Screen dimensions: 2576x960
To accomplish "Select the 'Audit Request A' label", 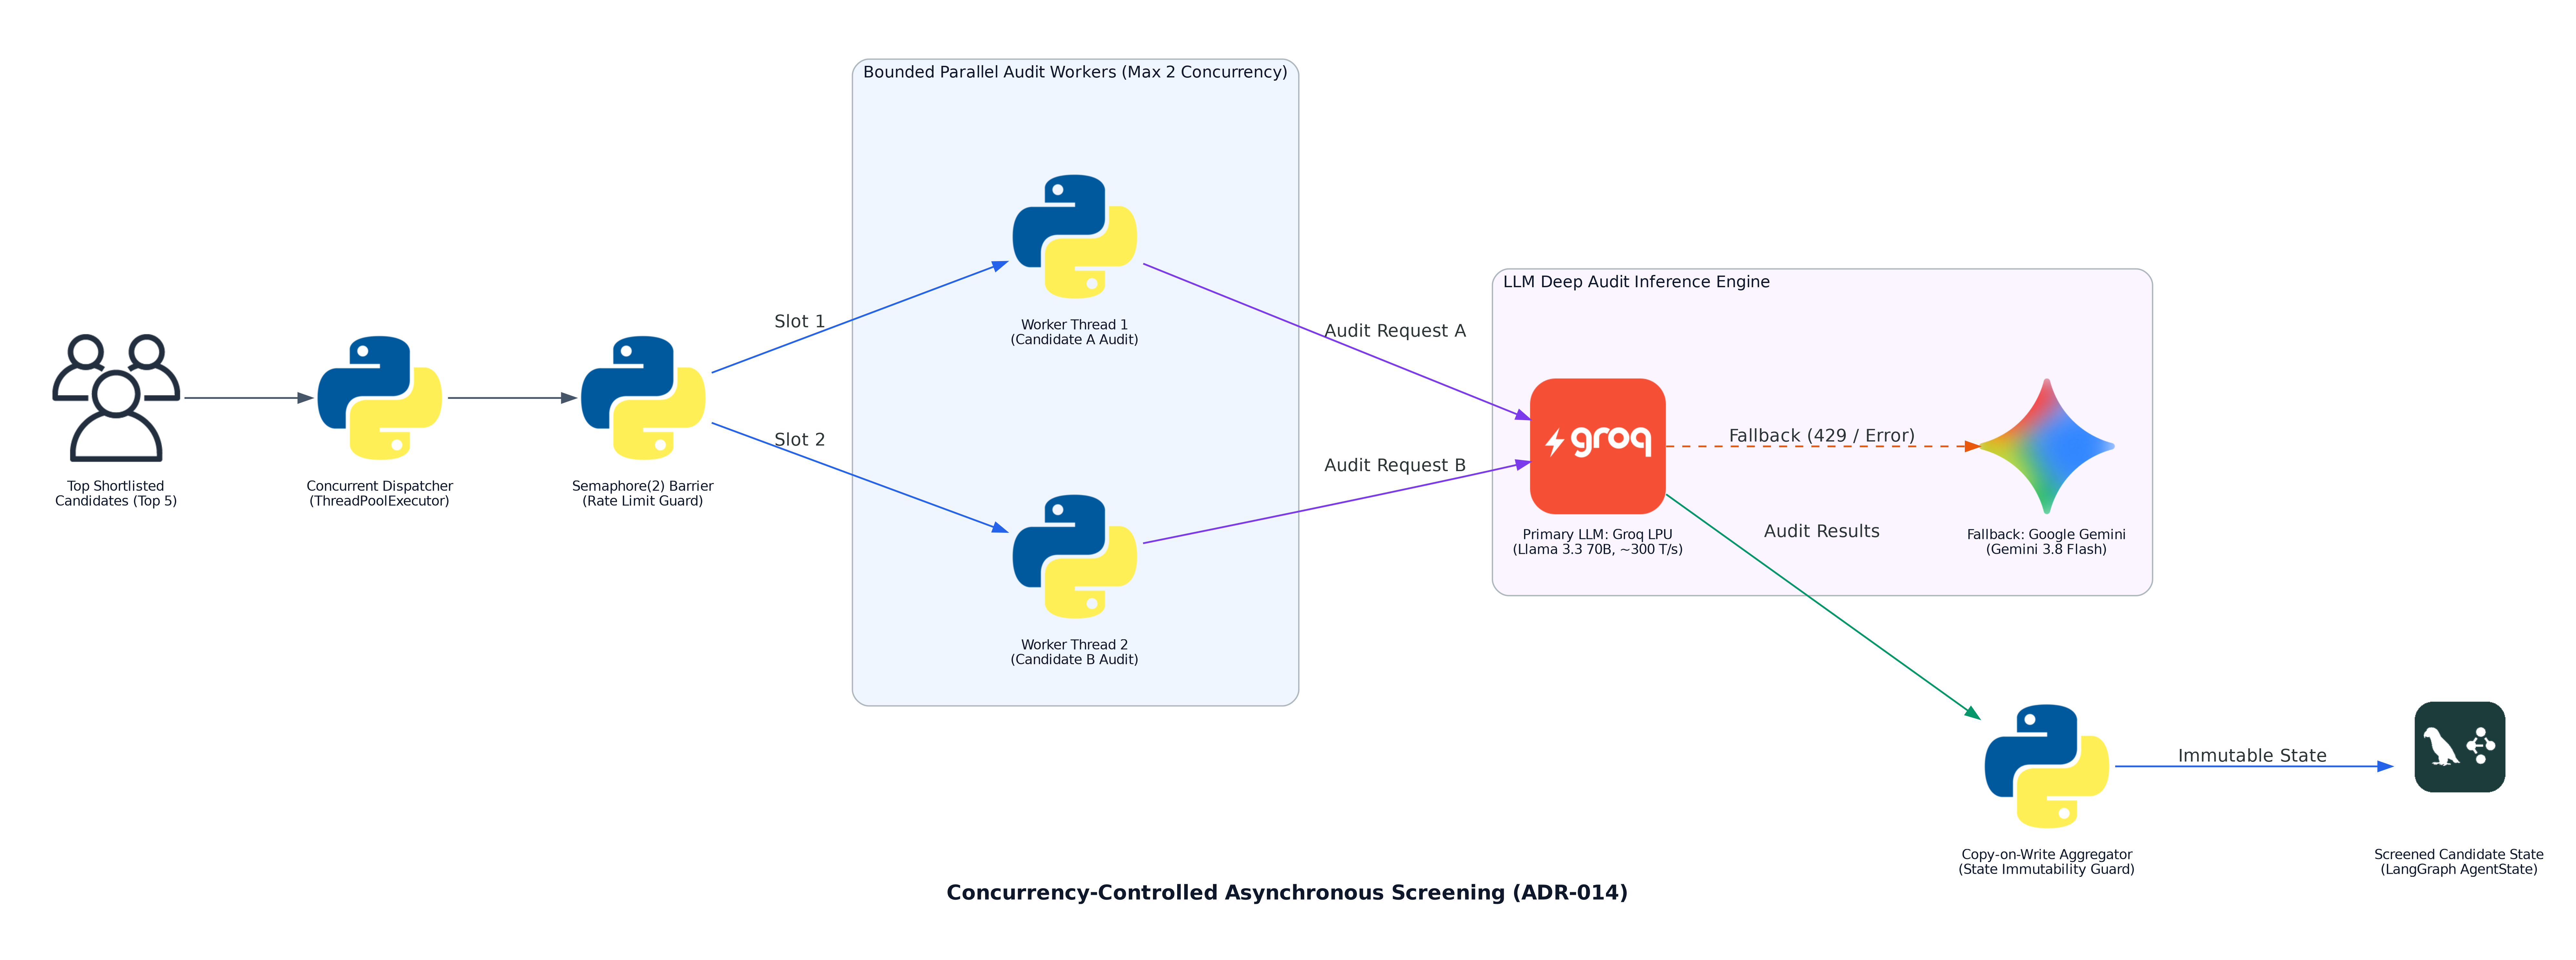I will [x=1395, y=331].
